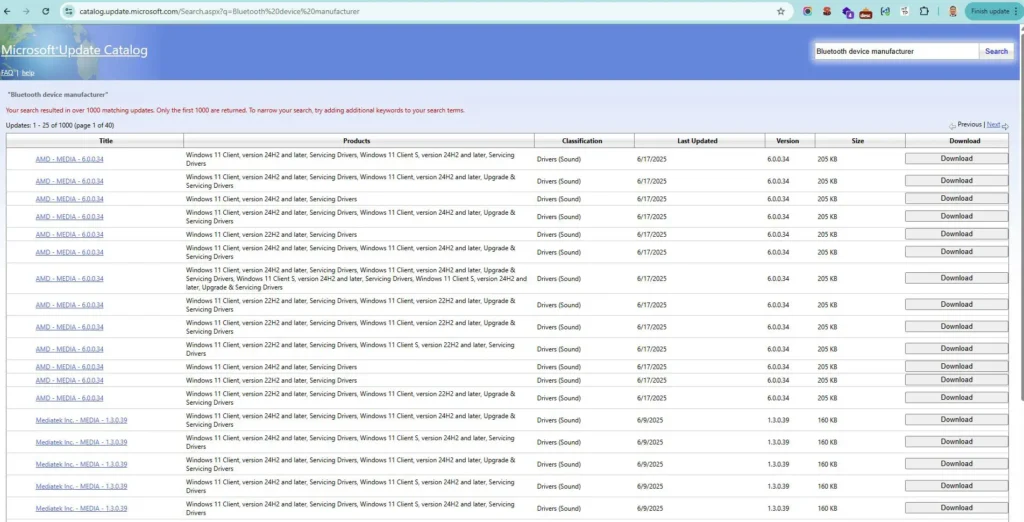The image size is (1024, 522).
Task: Focus the Bluetooth device manufacturer search box
Action: point(896,51)
